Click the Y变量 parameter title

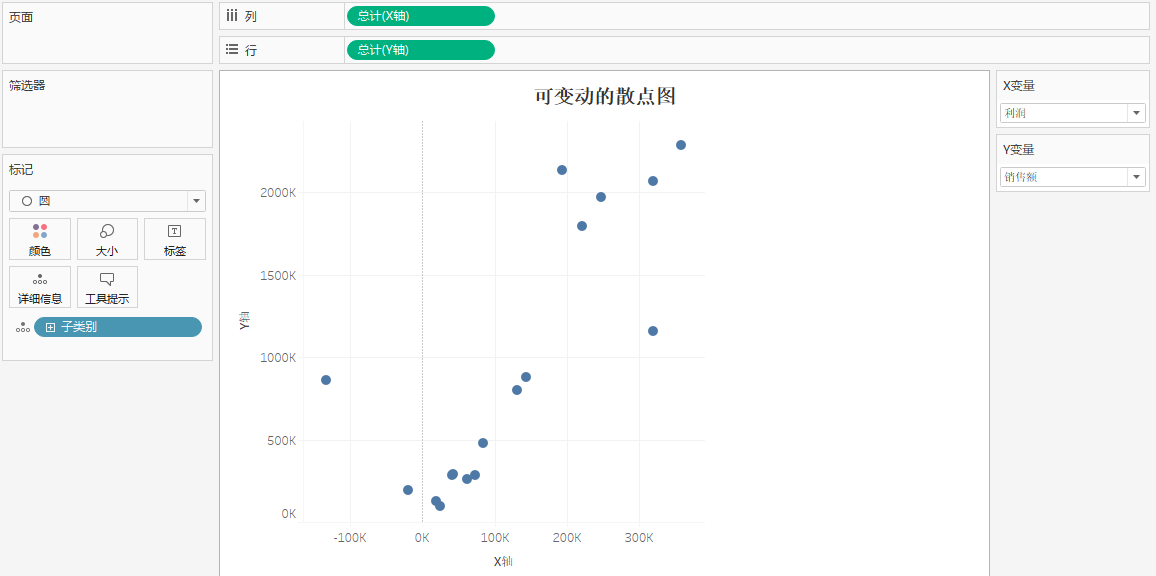pyautogui.click(x=1019, y=150)
